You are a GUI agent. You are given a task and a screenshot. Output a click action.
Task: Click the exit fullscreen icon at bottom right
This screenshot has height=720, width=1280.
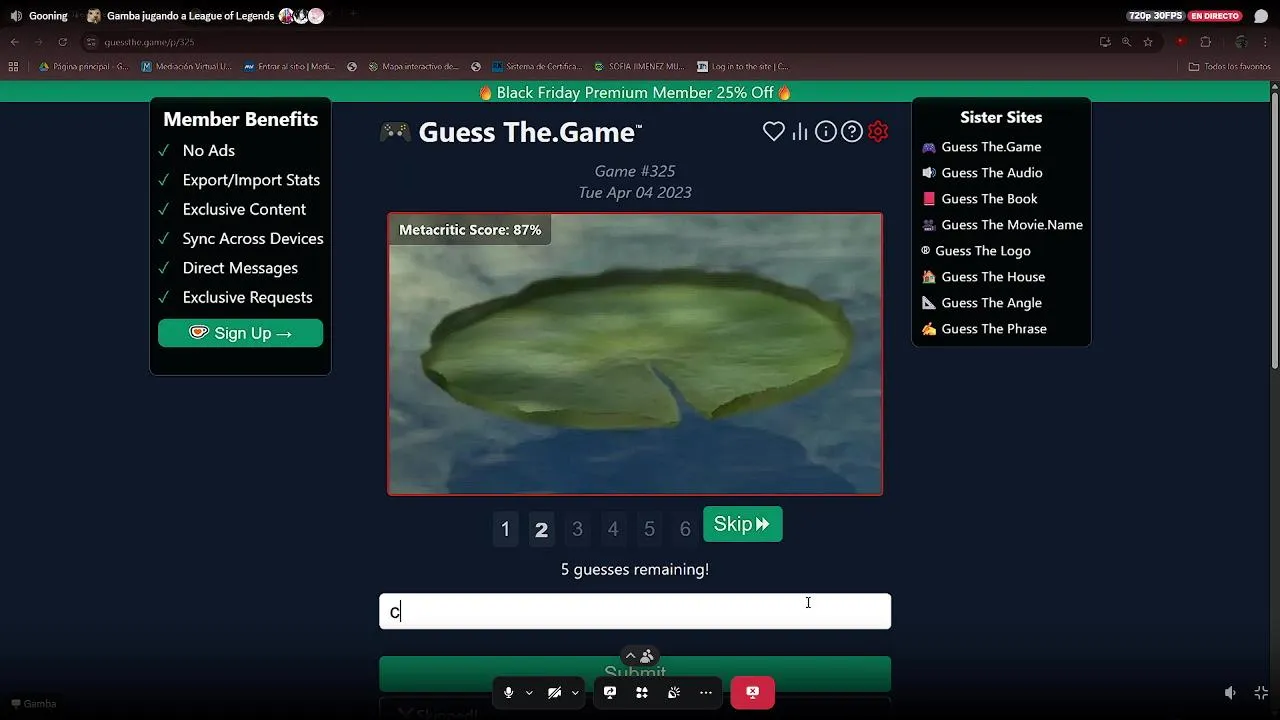(1261, 692)
